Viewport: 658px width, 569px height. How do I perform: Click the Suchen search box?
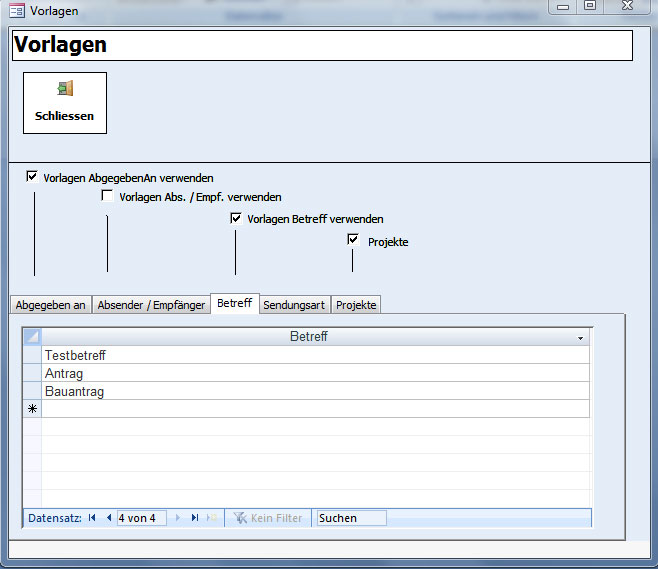click(352, 518)
